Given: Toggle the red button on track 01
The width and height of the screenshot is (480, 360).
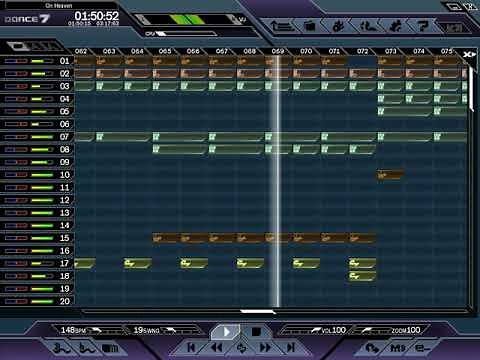Looking at the screenshot, I should coord(22,61).
